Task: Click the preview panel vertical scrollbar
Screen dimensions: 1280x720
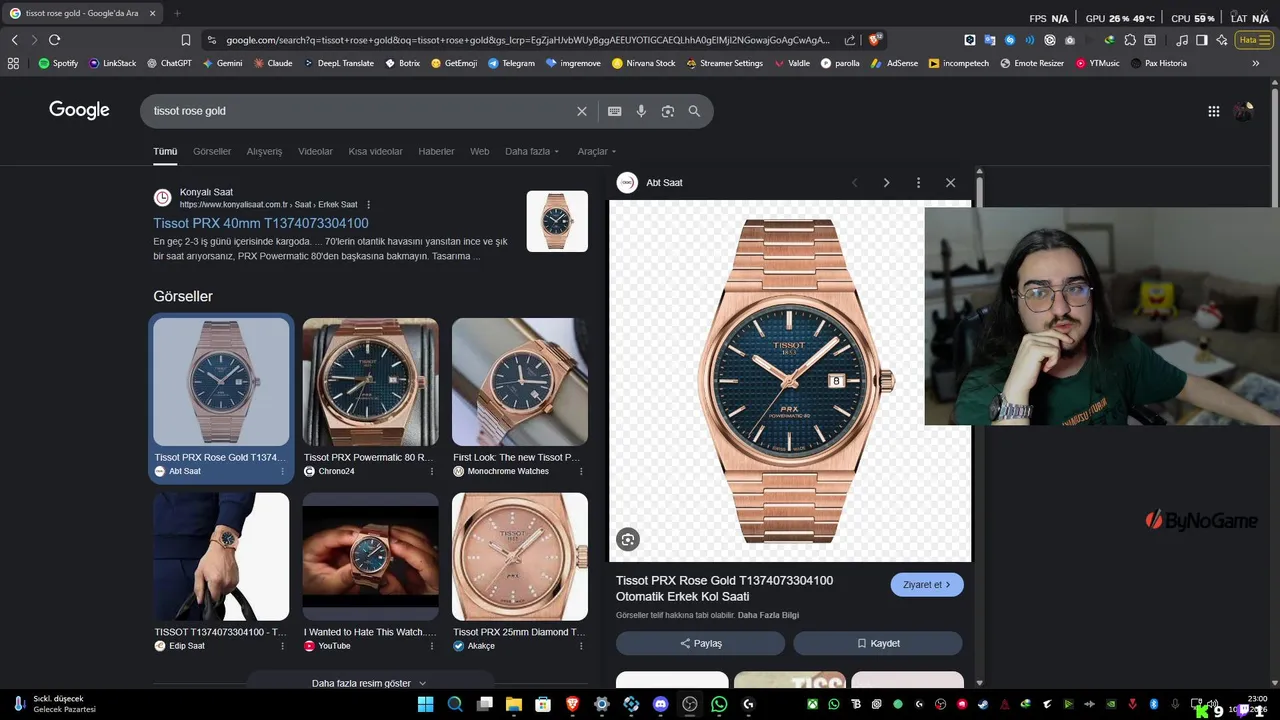Action: tap(979, 191)
